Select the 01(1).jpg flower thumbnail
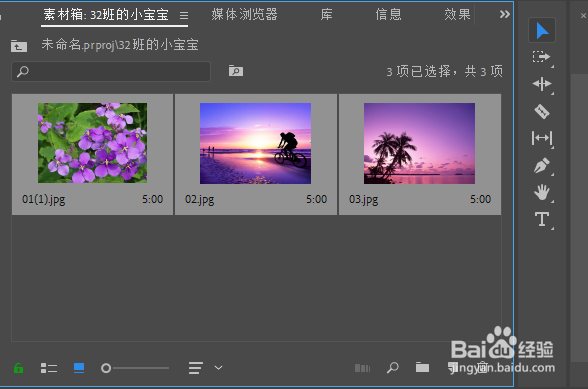Screen dimensions: 588x389 92,143
